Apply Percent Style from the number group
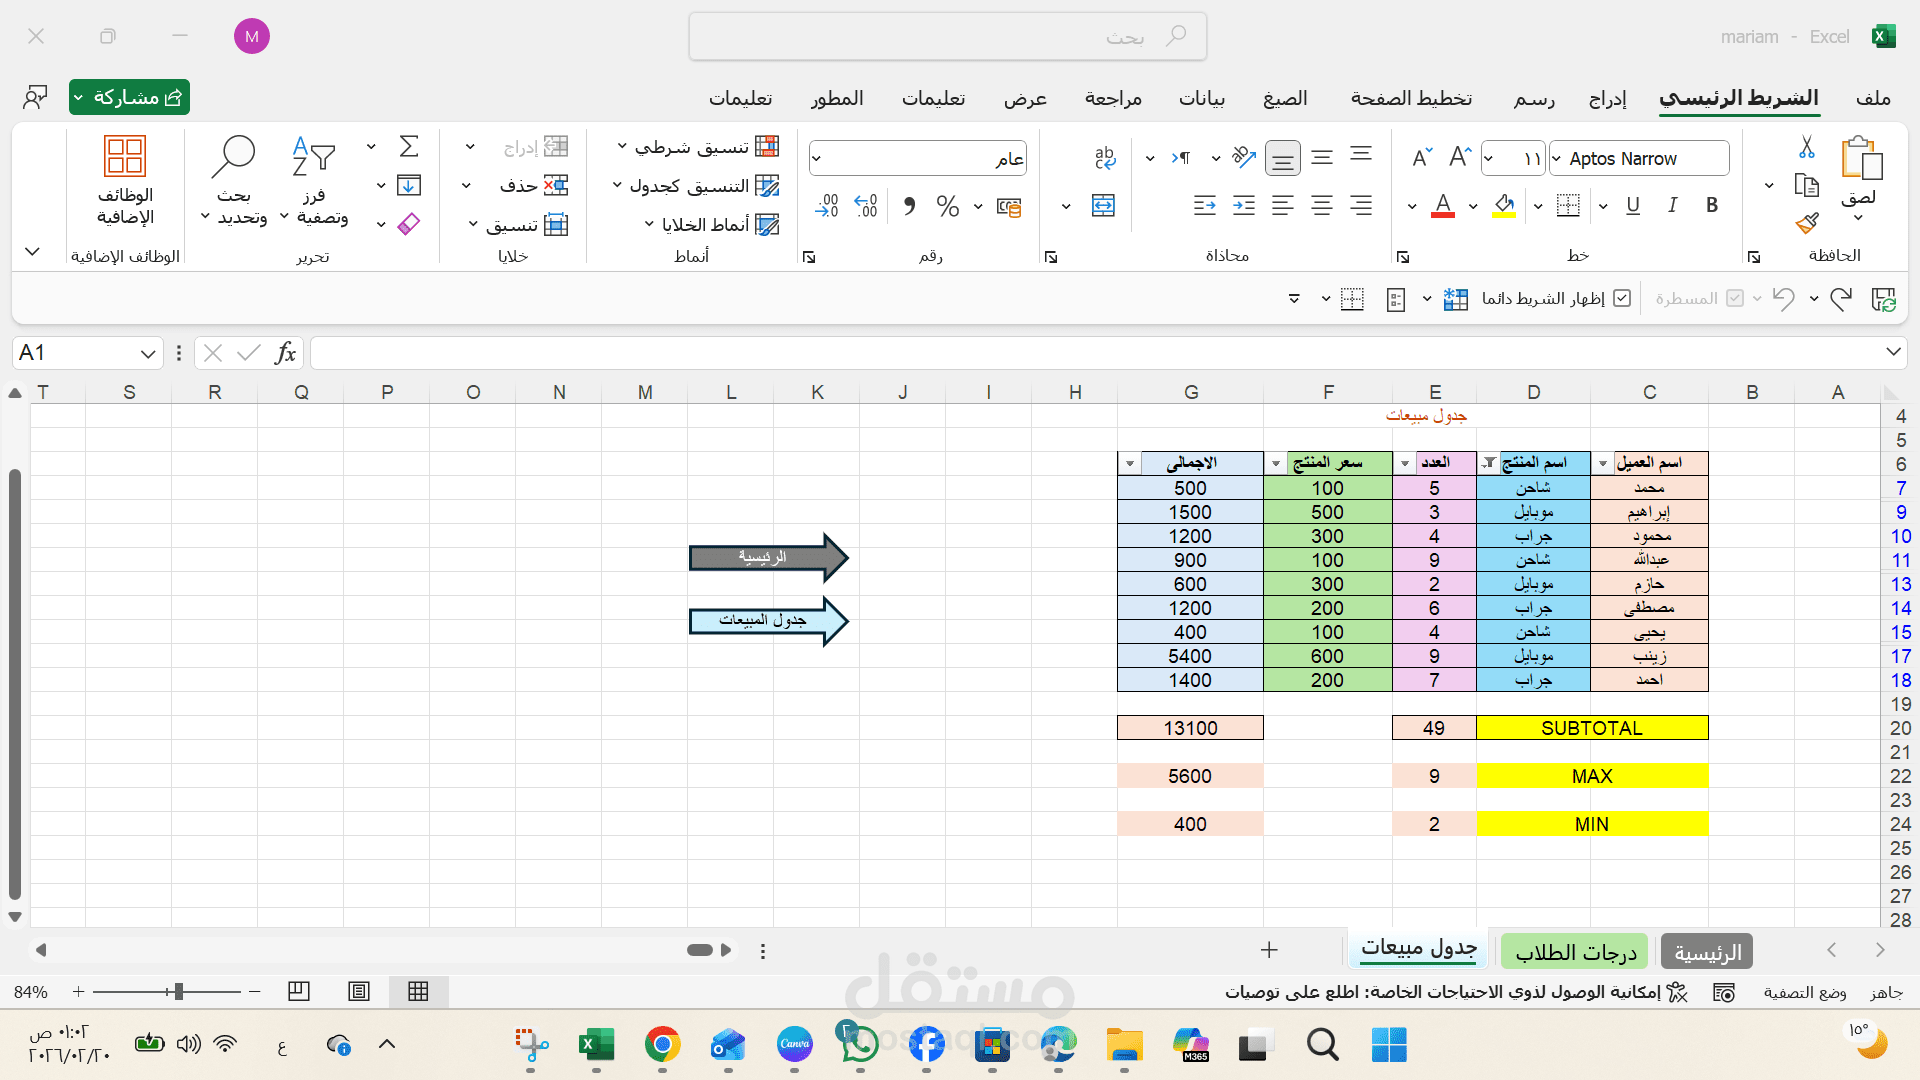Image resolution: width=1920 pixels, height=1080 pixels. [948, 206]
